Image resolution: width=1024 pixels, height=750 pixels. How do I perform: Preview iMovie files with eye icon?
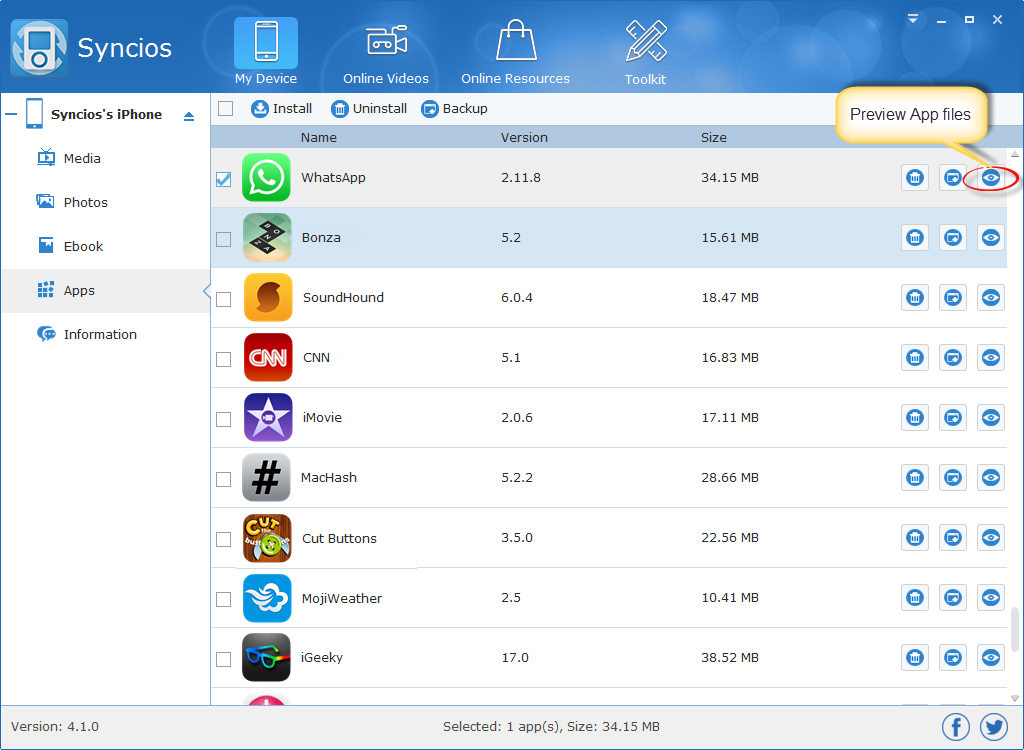tap(991, 417)
